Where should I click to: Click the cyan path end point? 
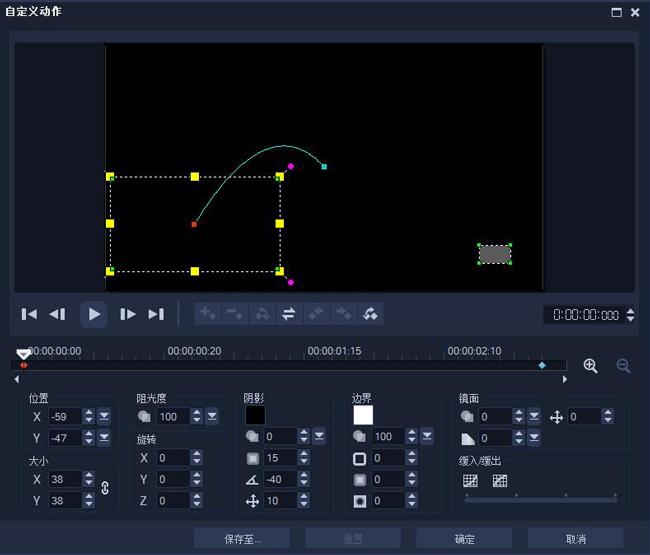click(x=324, y=167)
